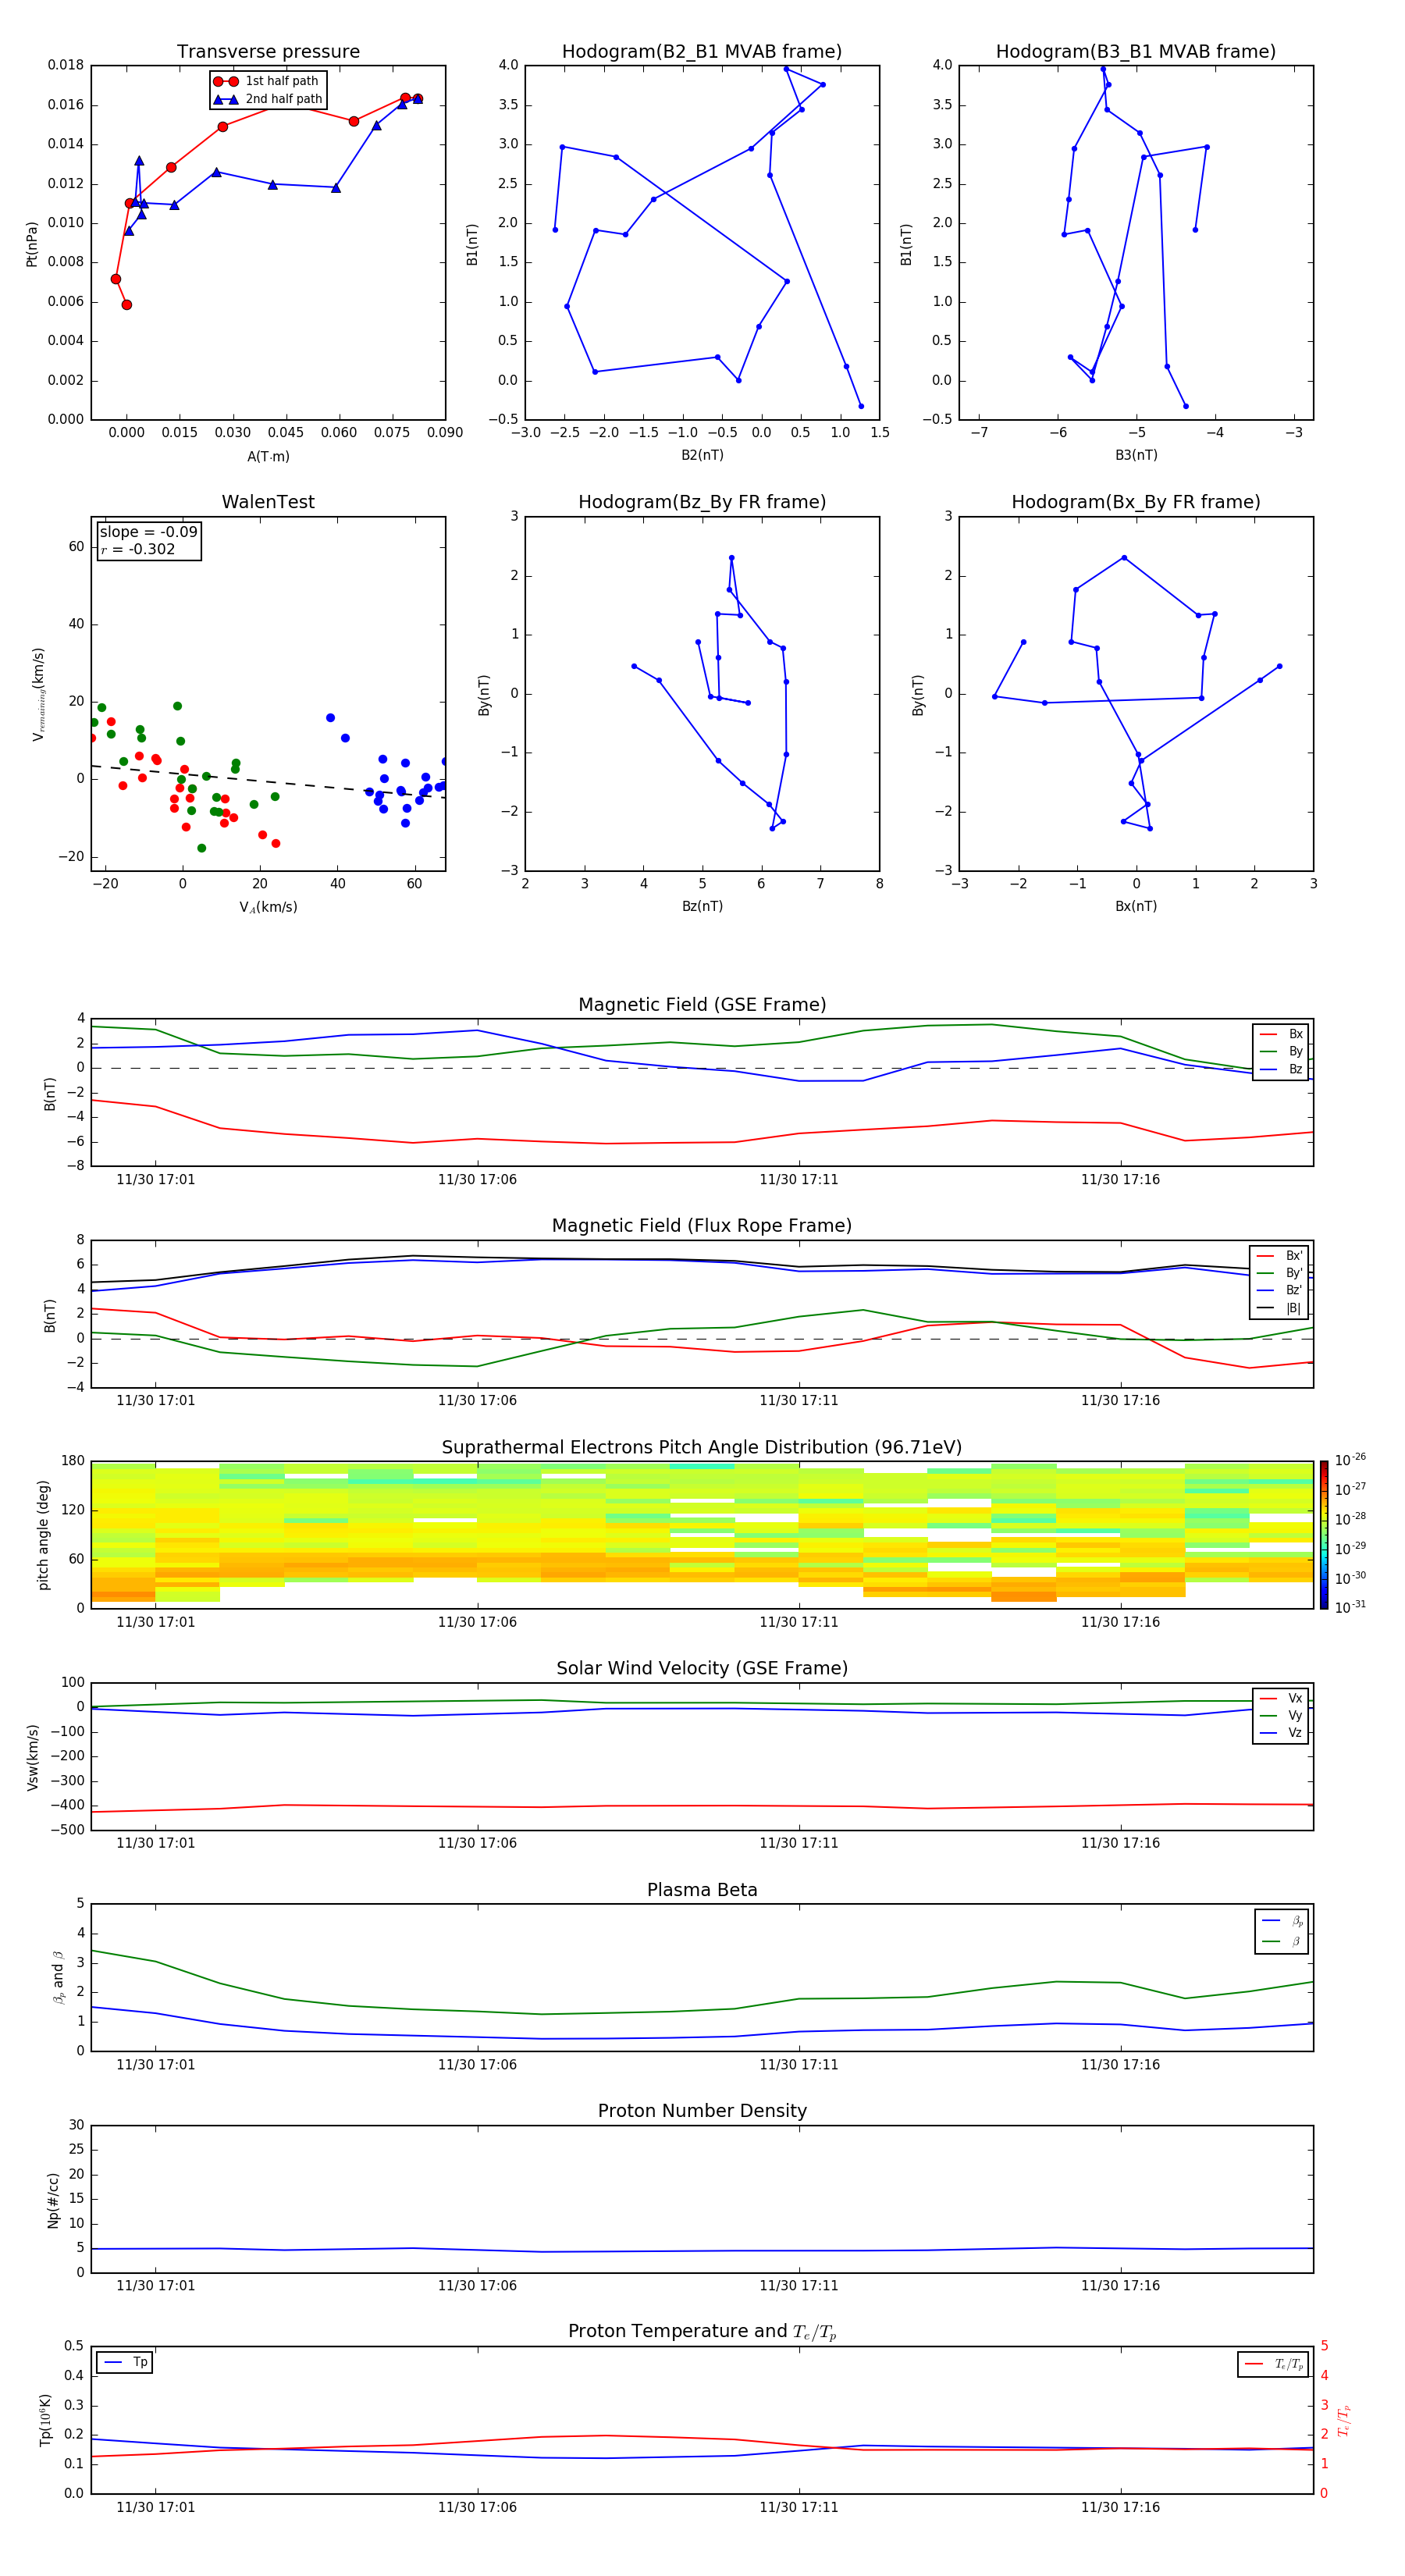Click the 'Magnetic Field (Flux Rope Frame)' title
This screenshot has height=2576, width=1405.
click(x=702, y=1226)
